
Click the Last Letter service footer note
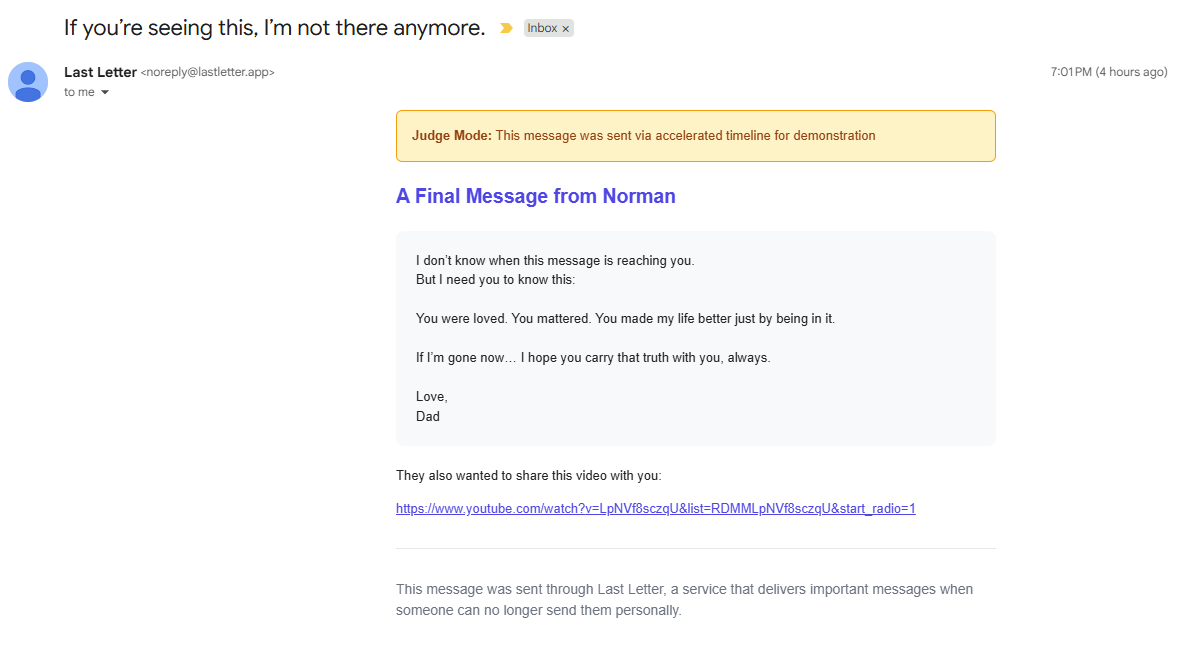(x=683, y=599)
